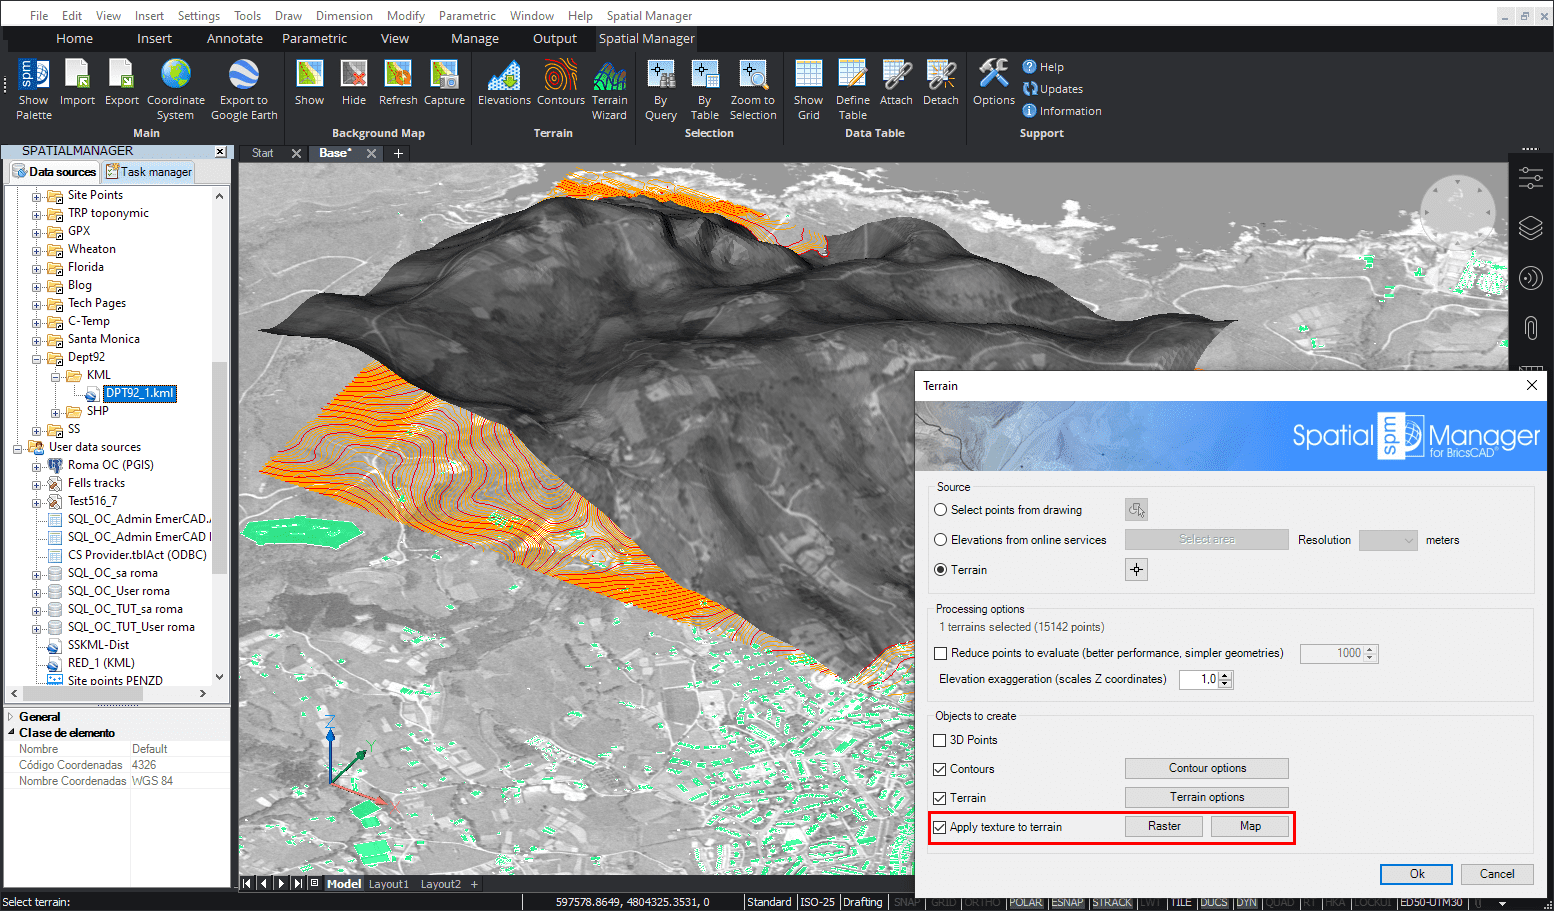The width and height of the screenshot is (1554, 911).
Task: Expand the Site Points folder
Action: 36,196
